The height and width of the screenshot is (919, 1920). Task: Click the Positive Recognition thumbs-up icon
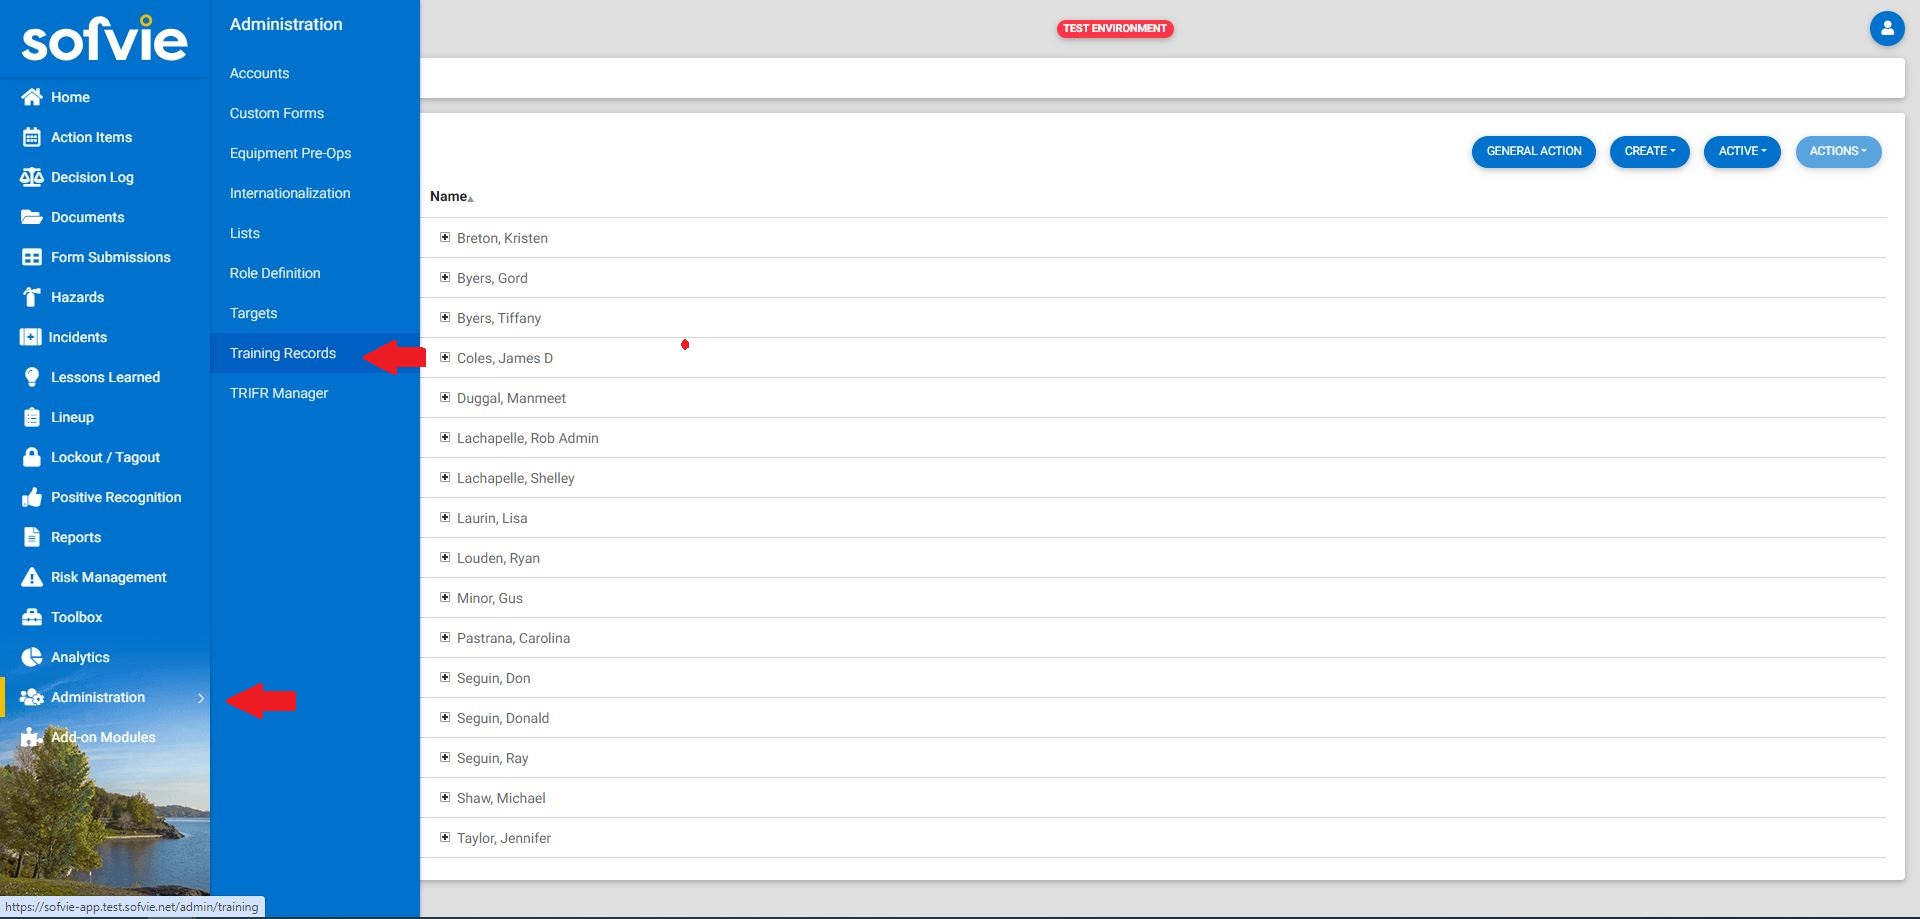click(x=32, y=497)
